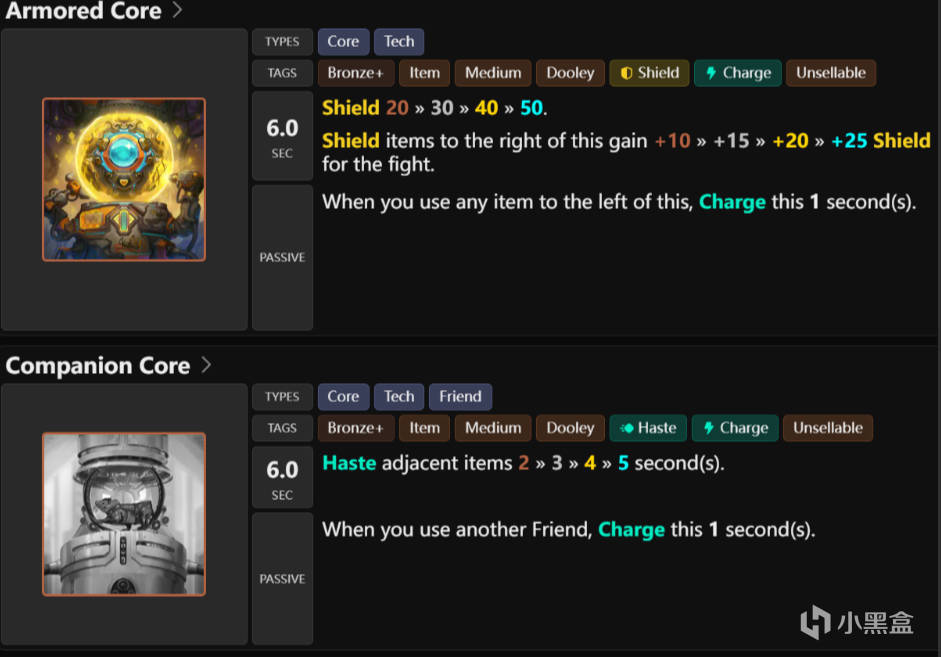Image resolution: width=941 pixels, height=657 pixels.
Task: Click the Armored Core title link
Action: [x=84, y=12]
